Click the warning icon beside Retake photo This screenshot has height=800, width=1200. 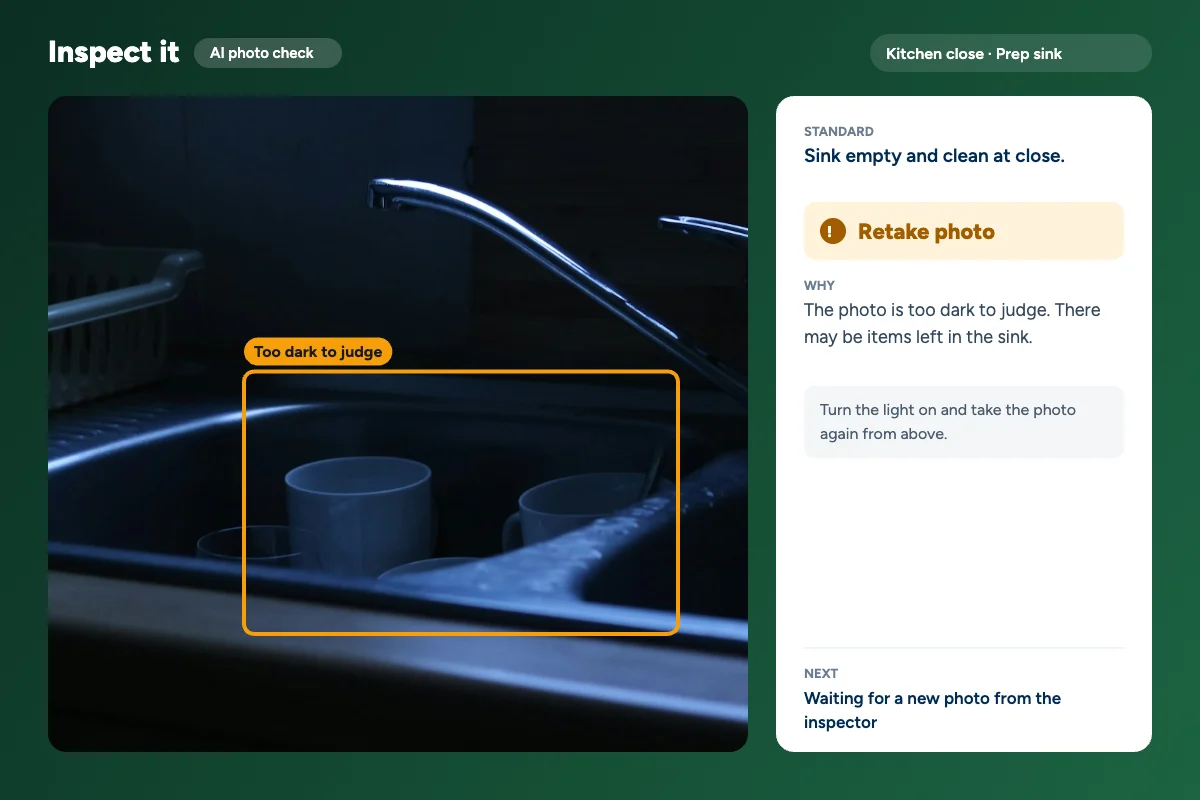[832, 231]
